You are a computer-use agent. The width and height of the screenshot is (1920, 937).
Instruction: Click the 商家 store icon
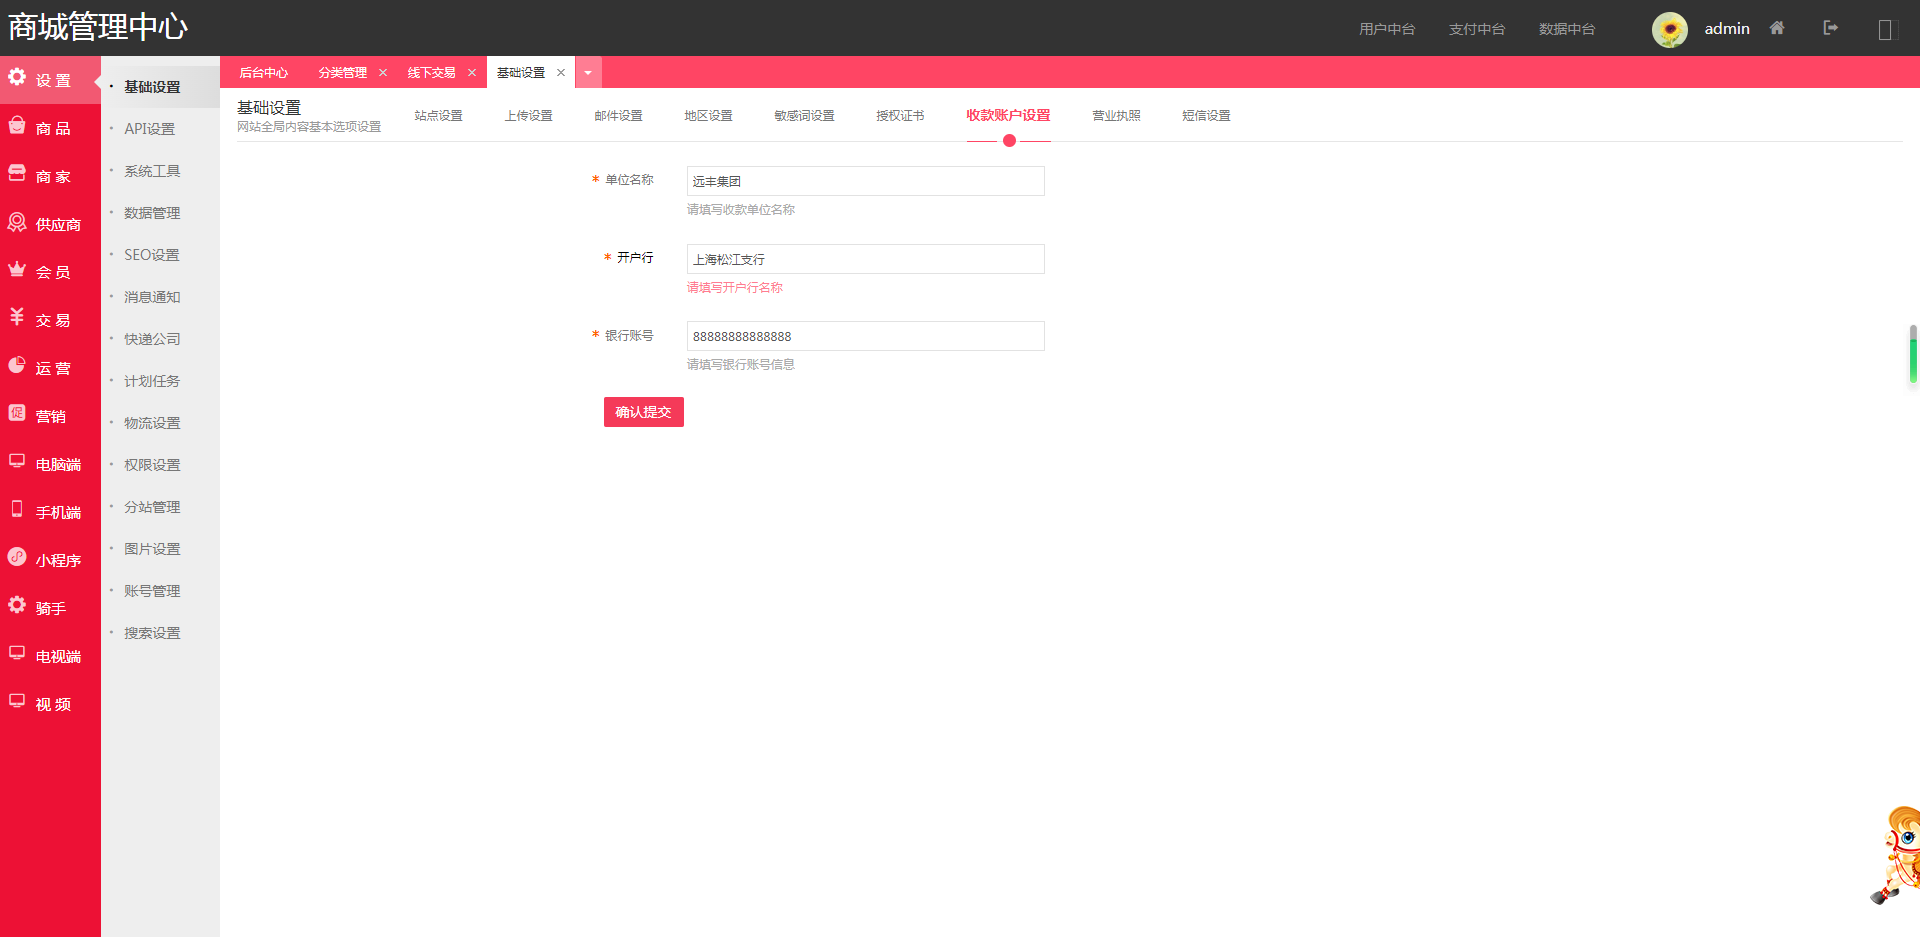pyautogui.click(x=17, y=173)
